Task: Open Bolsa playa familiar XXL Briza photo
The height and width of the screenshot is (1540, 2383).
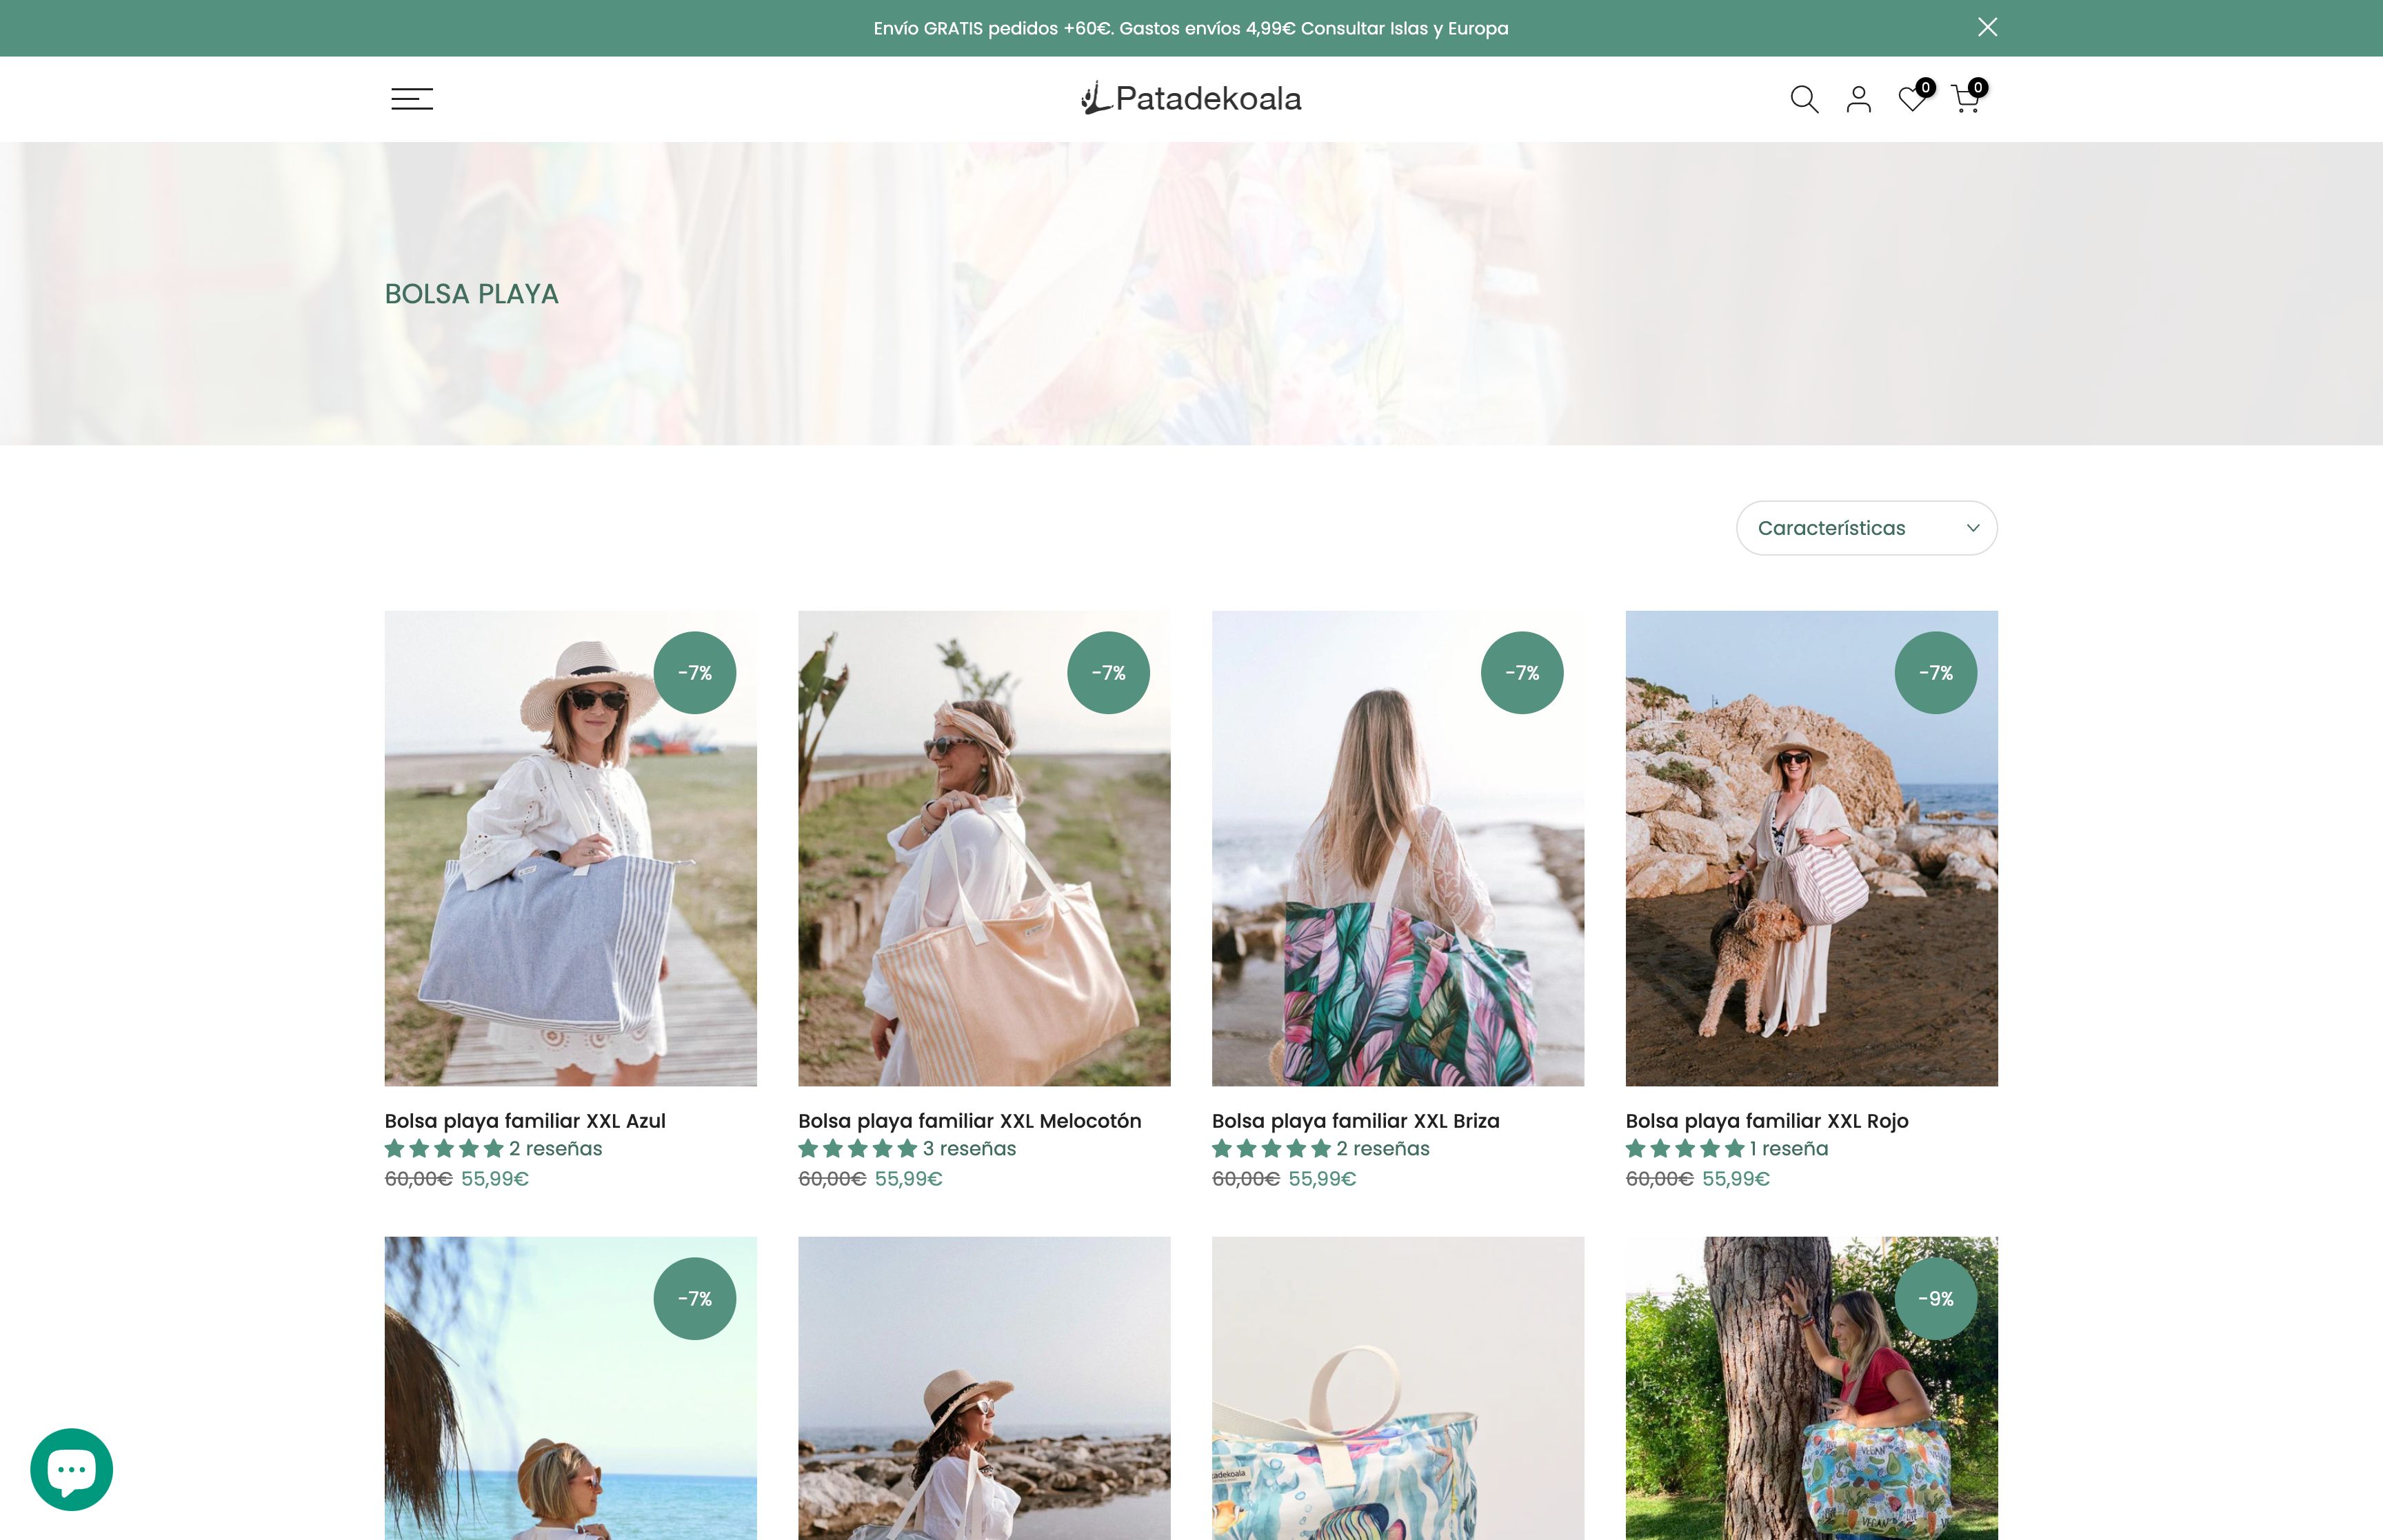Action: (1398, 848)
